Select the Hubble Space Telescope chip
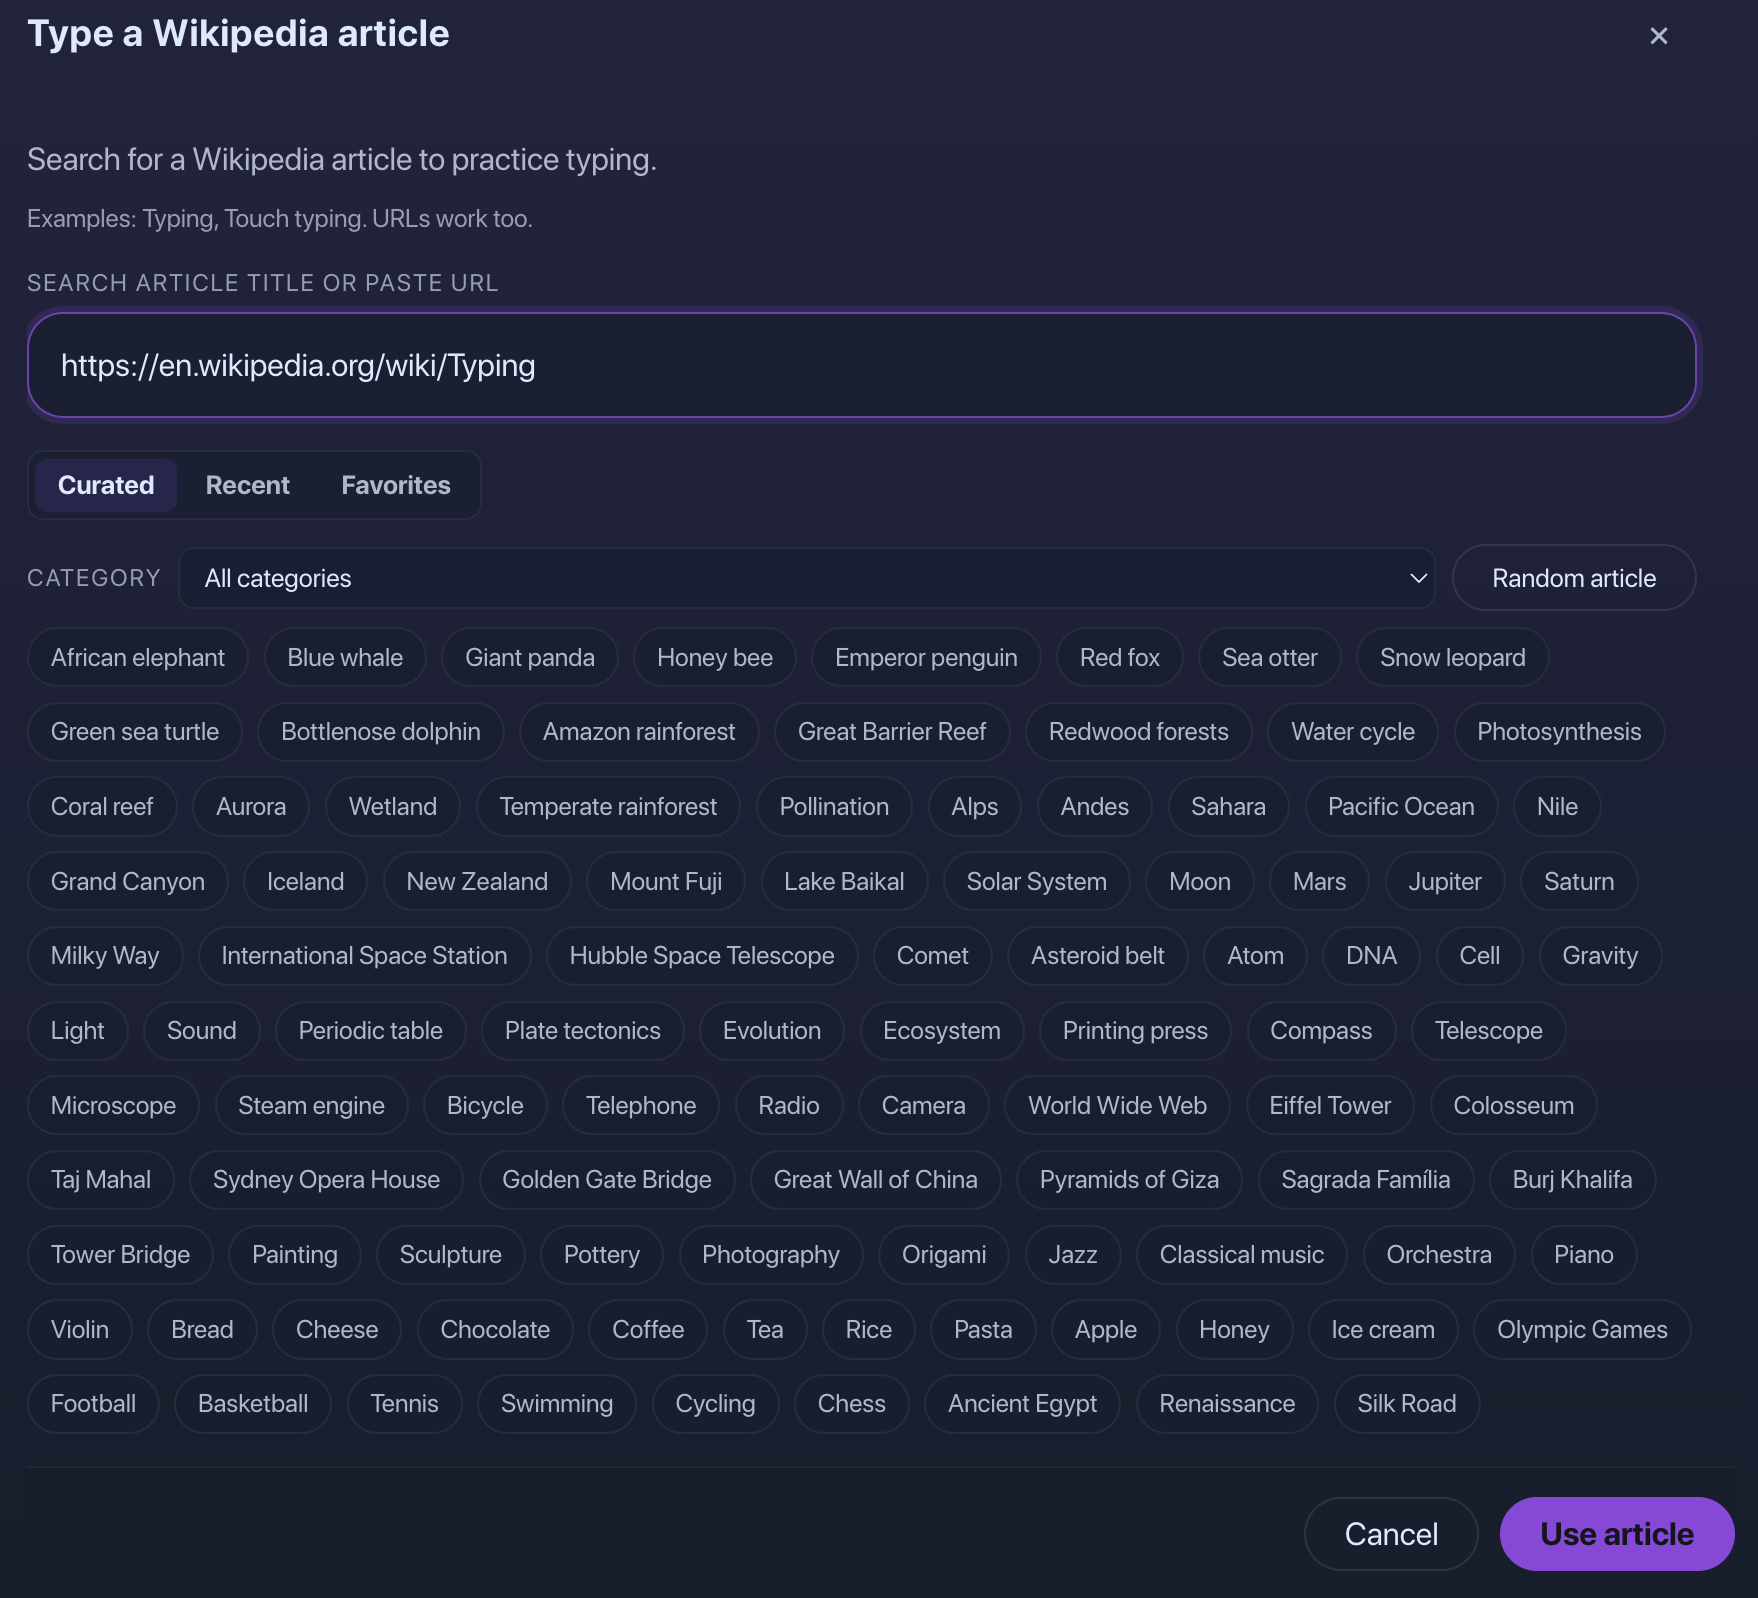1758x1598 pixels. [702, 956]
